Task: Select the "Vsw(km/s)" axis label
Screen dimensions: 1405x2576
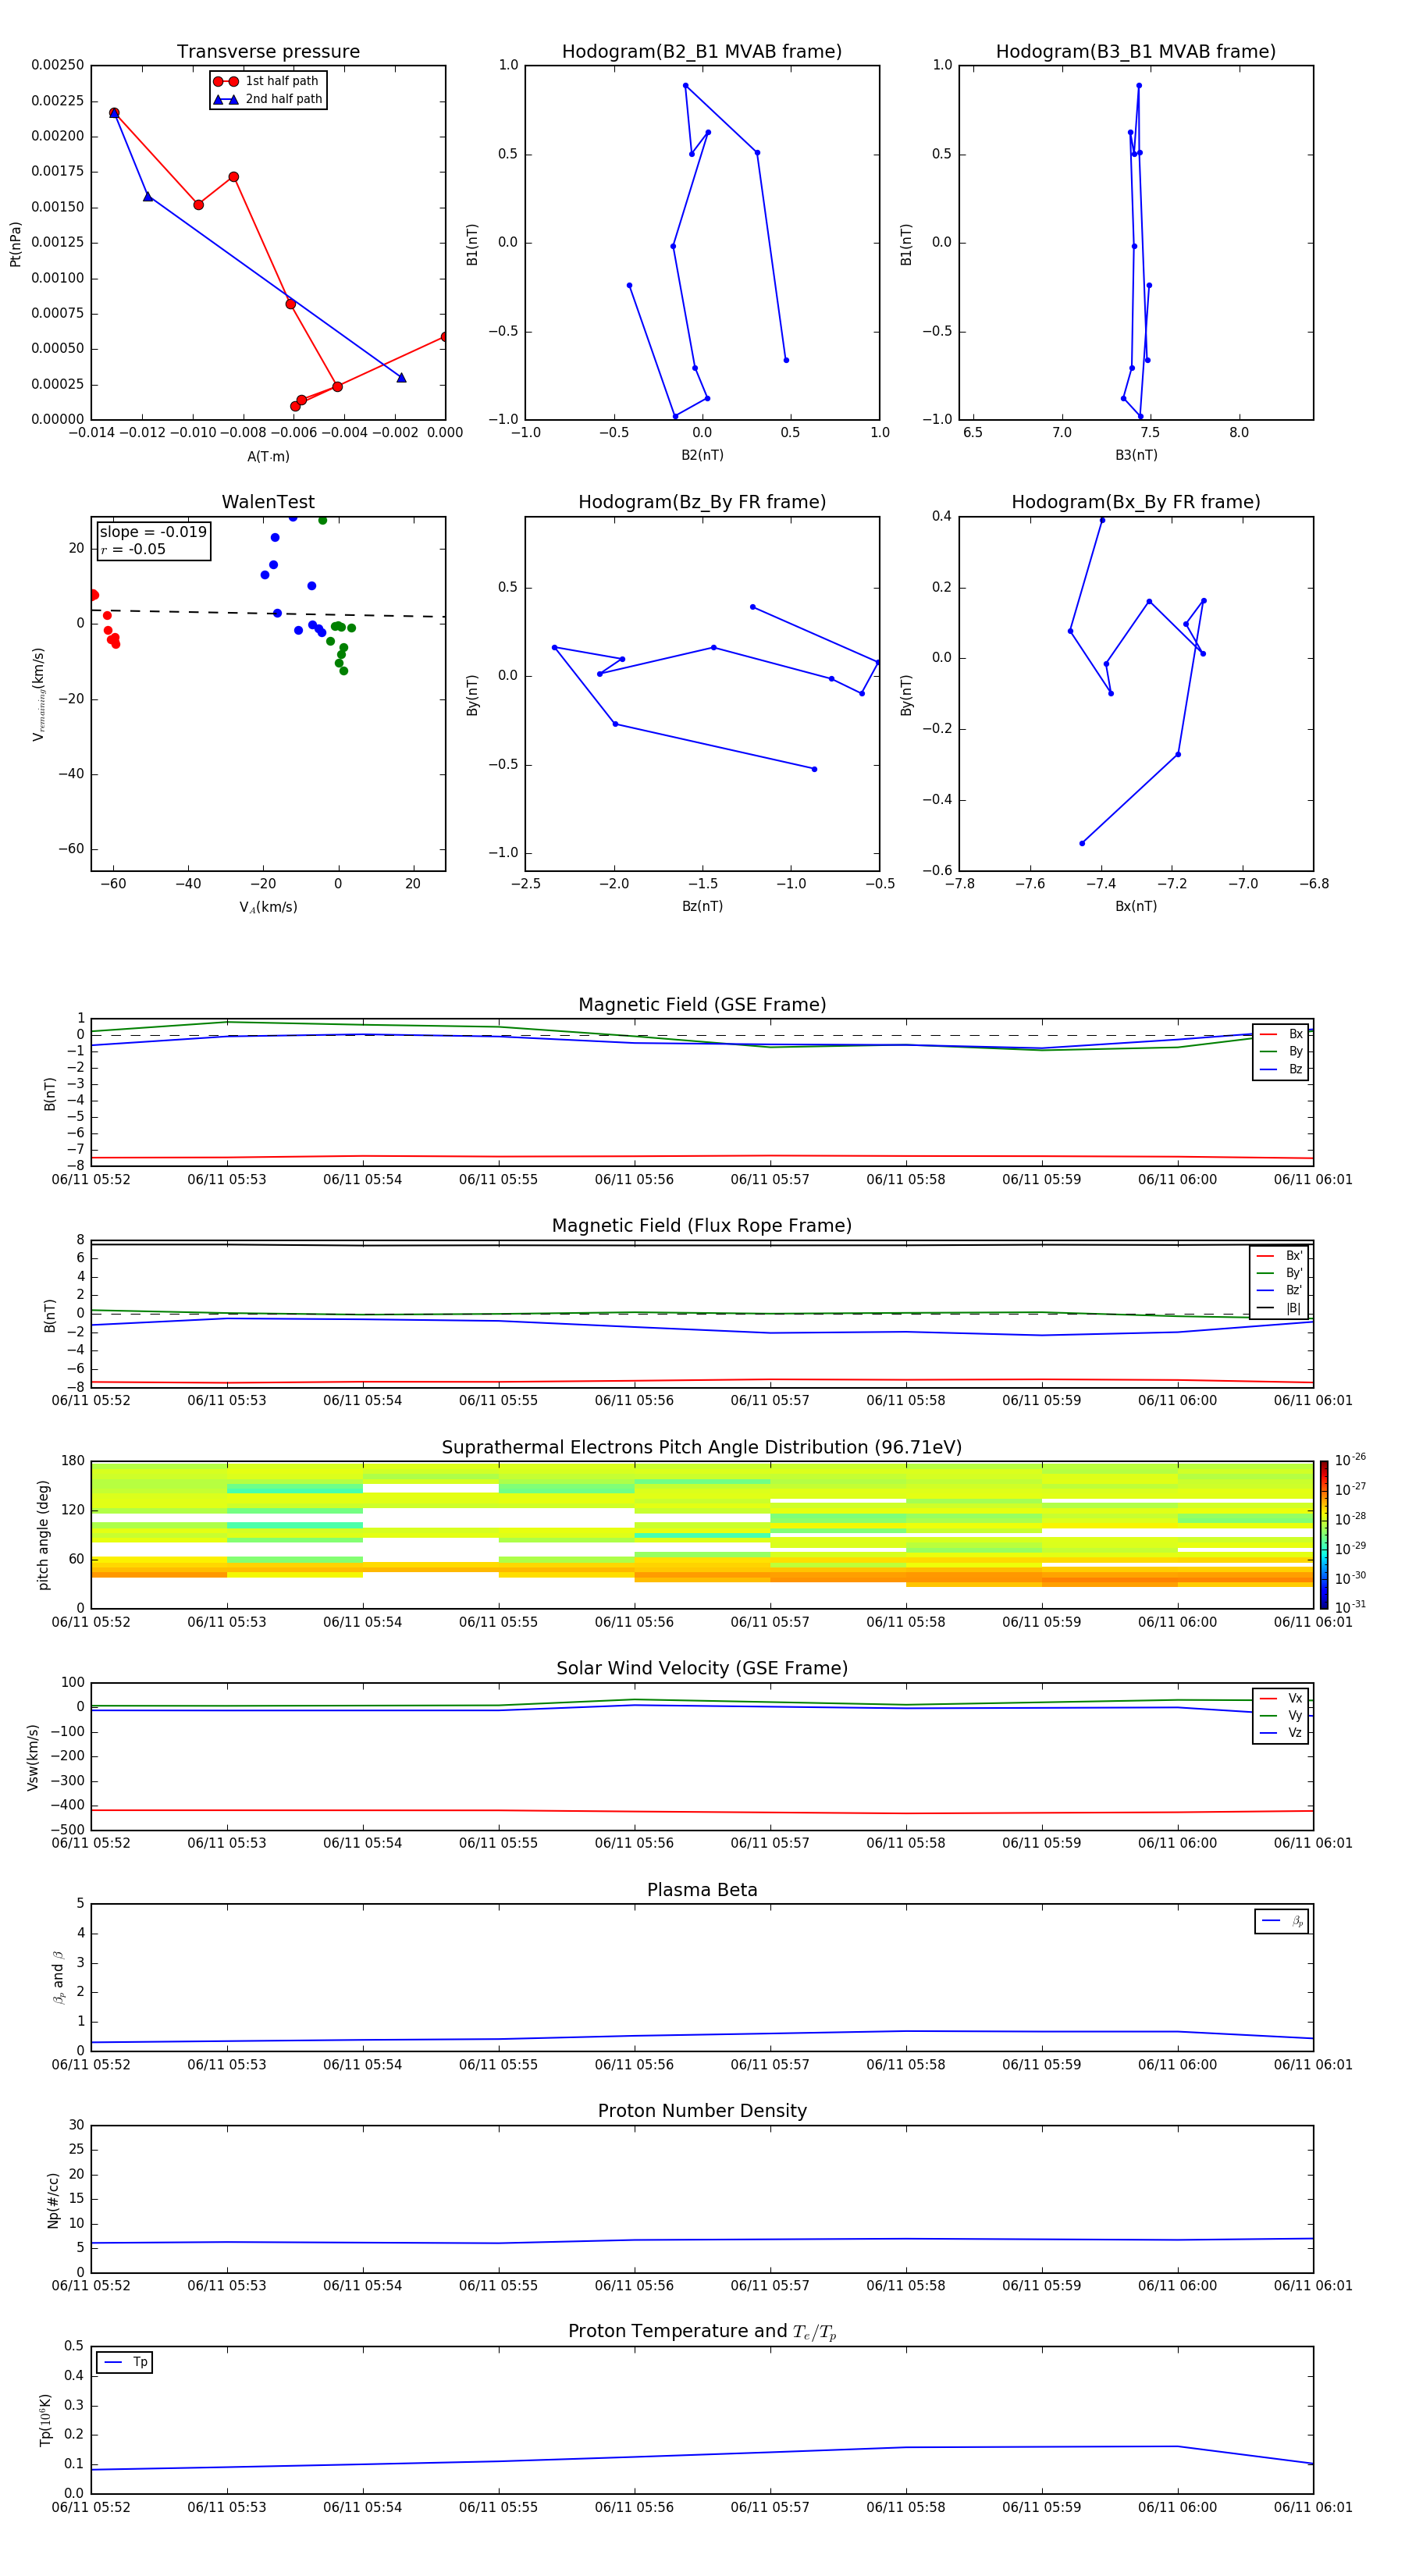Action: [32, 1757]
